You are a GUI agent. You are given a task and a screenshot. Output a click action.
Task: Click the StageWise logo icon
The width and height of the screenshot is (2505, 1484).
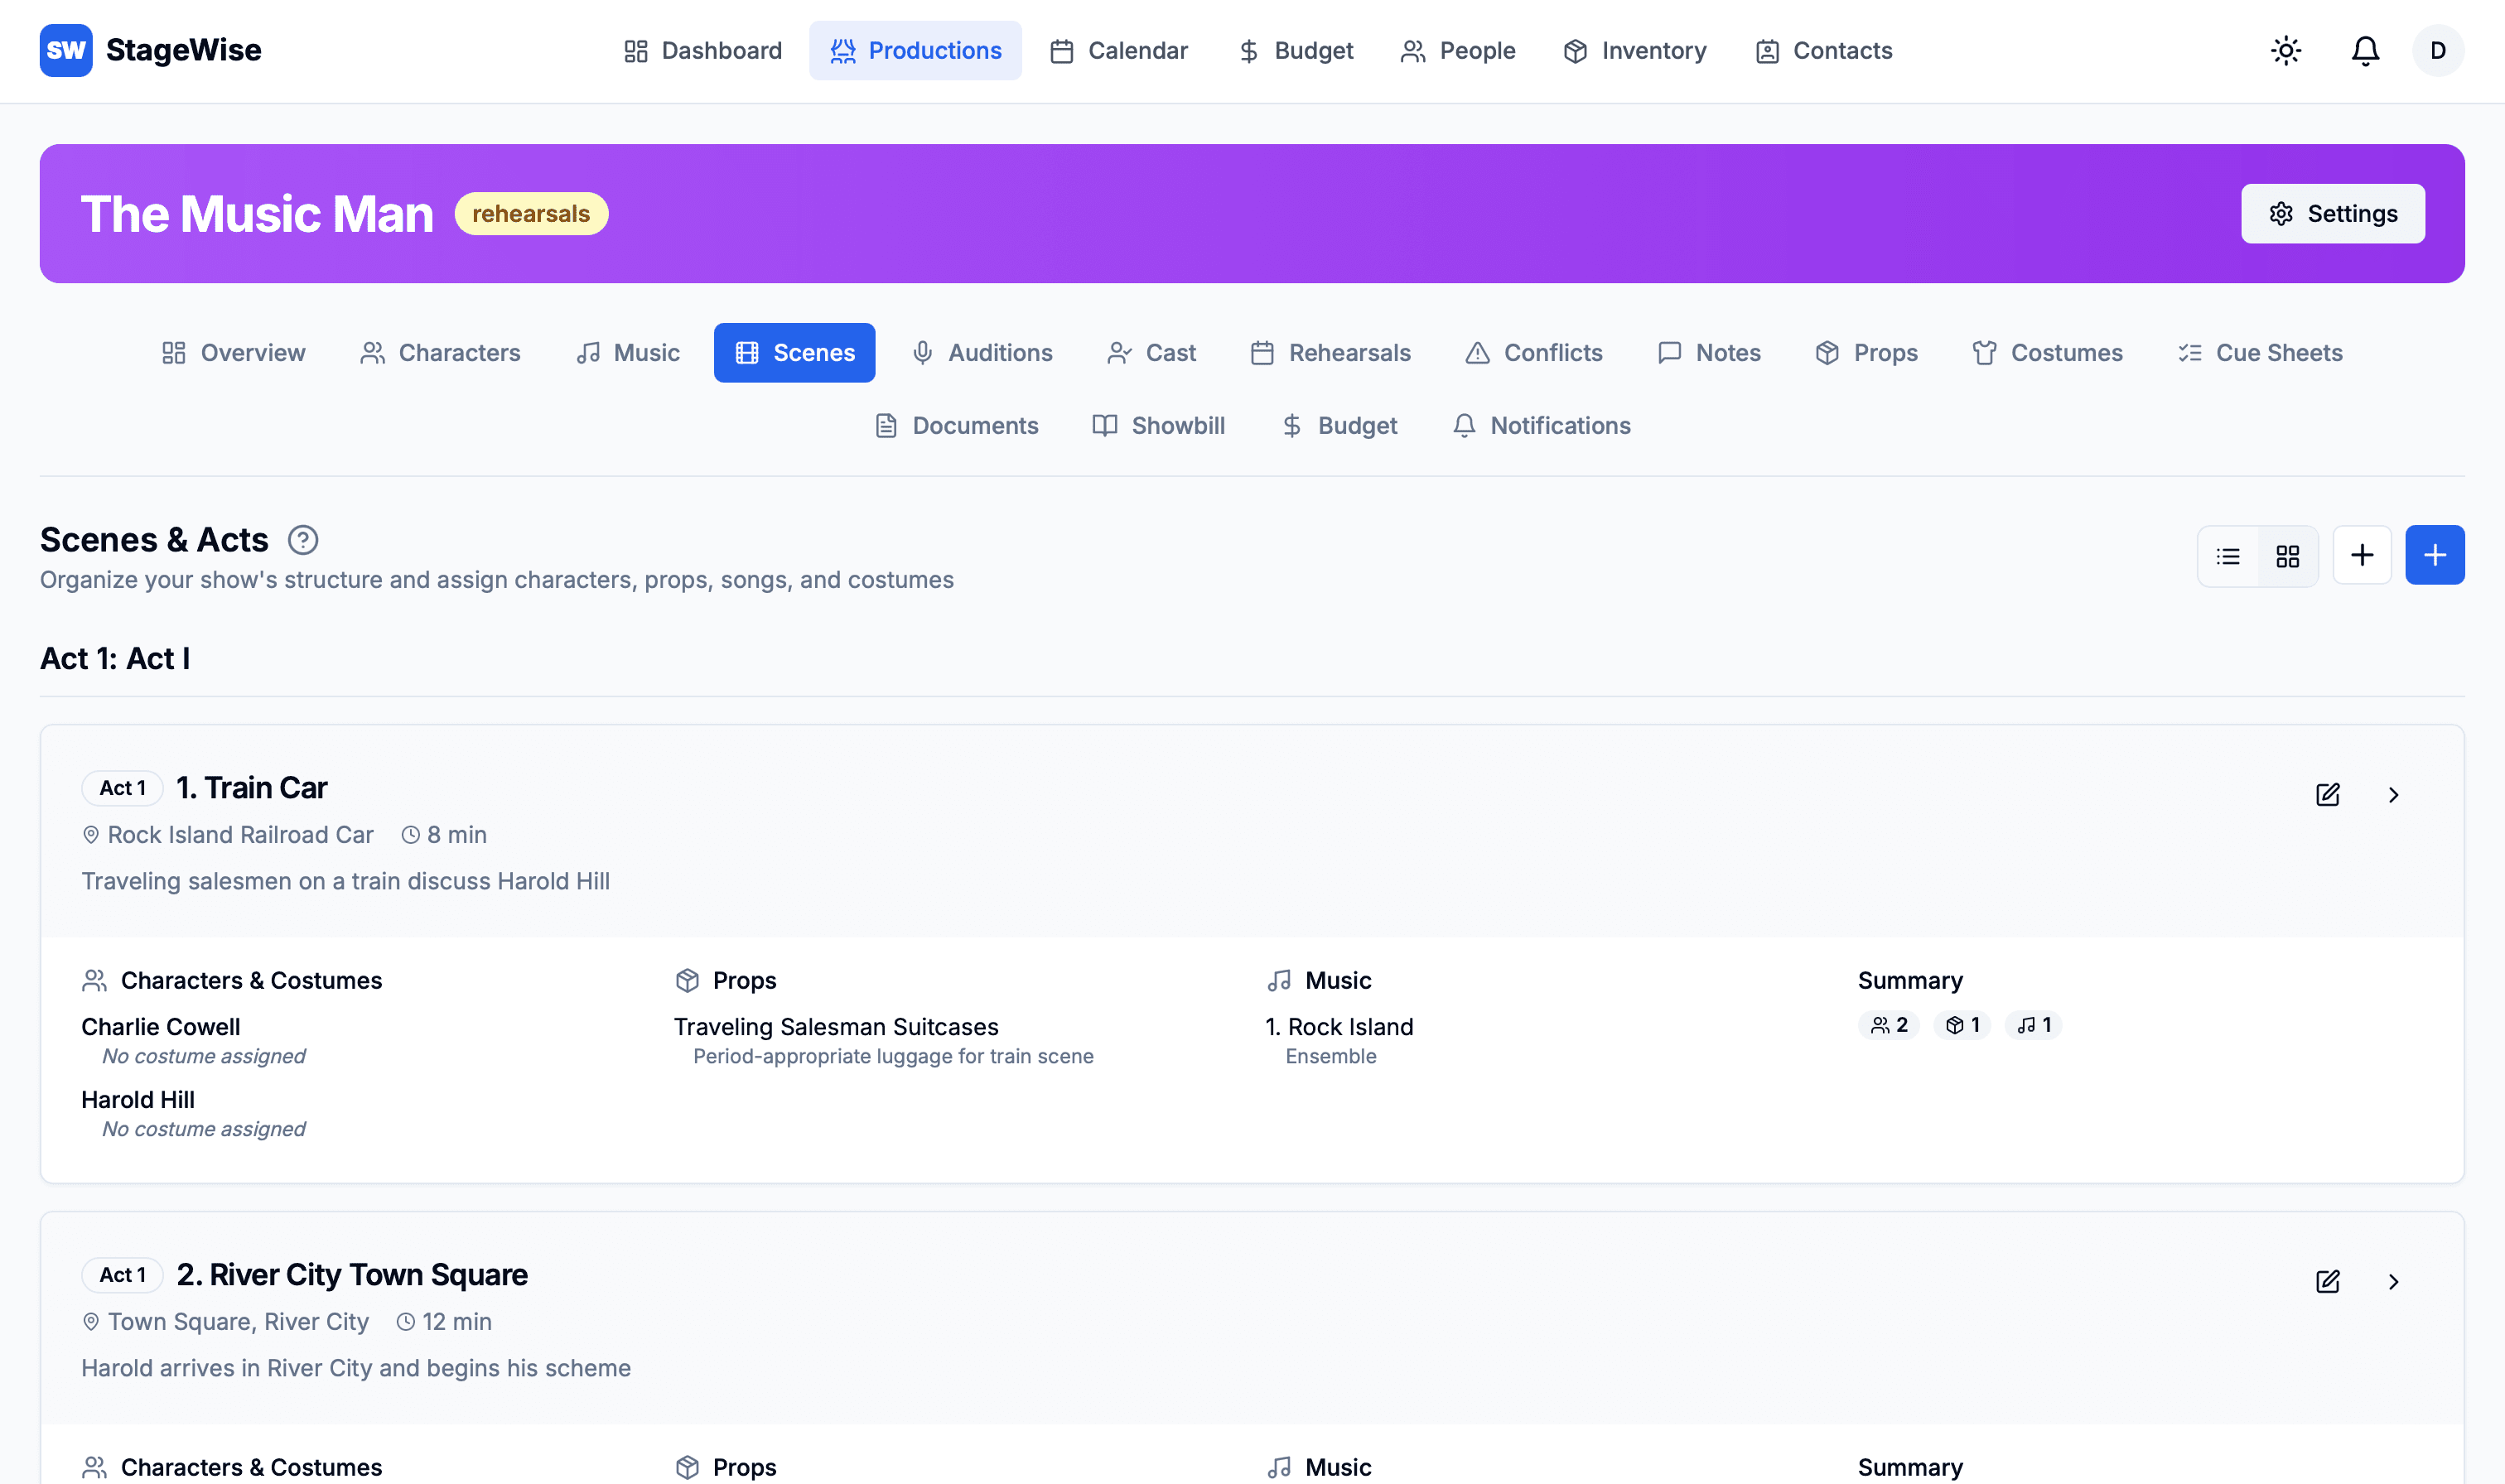(x=66, y=51)
